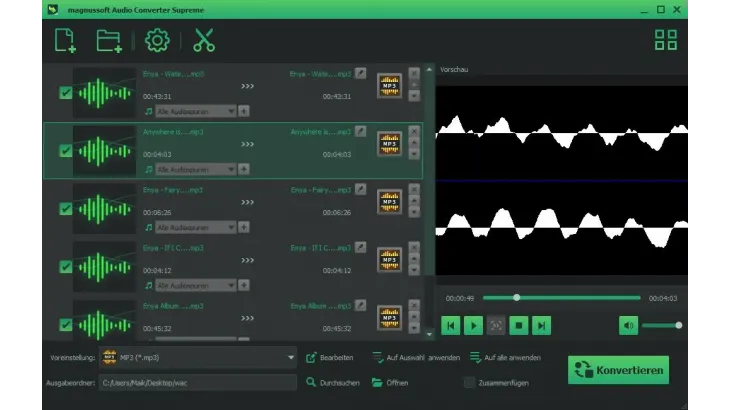Click the Add File icon in toolbar
Image resolution: width=730 pixels, height=410 pixels.
tap(65, 41)
